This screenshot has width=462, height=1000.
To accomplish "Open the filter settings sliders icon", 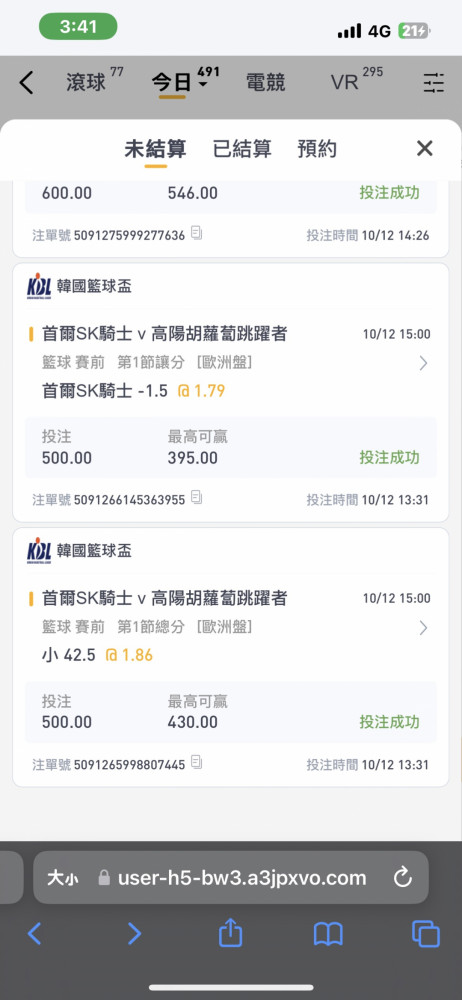I will [434, 83].
